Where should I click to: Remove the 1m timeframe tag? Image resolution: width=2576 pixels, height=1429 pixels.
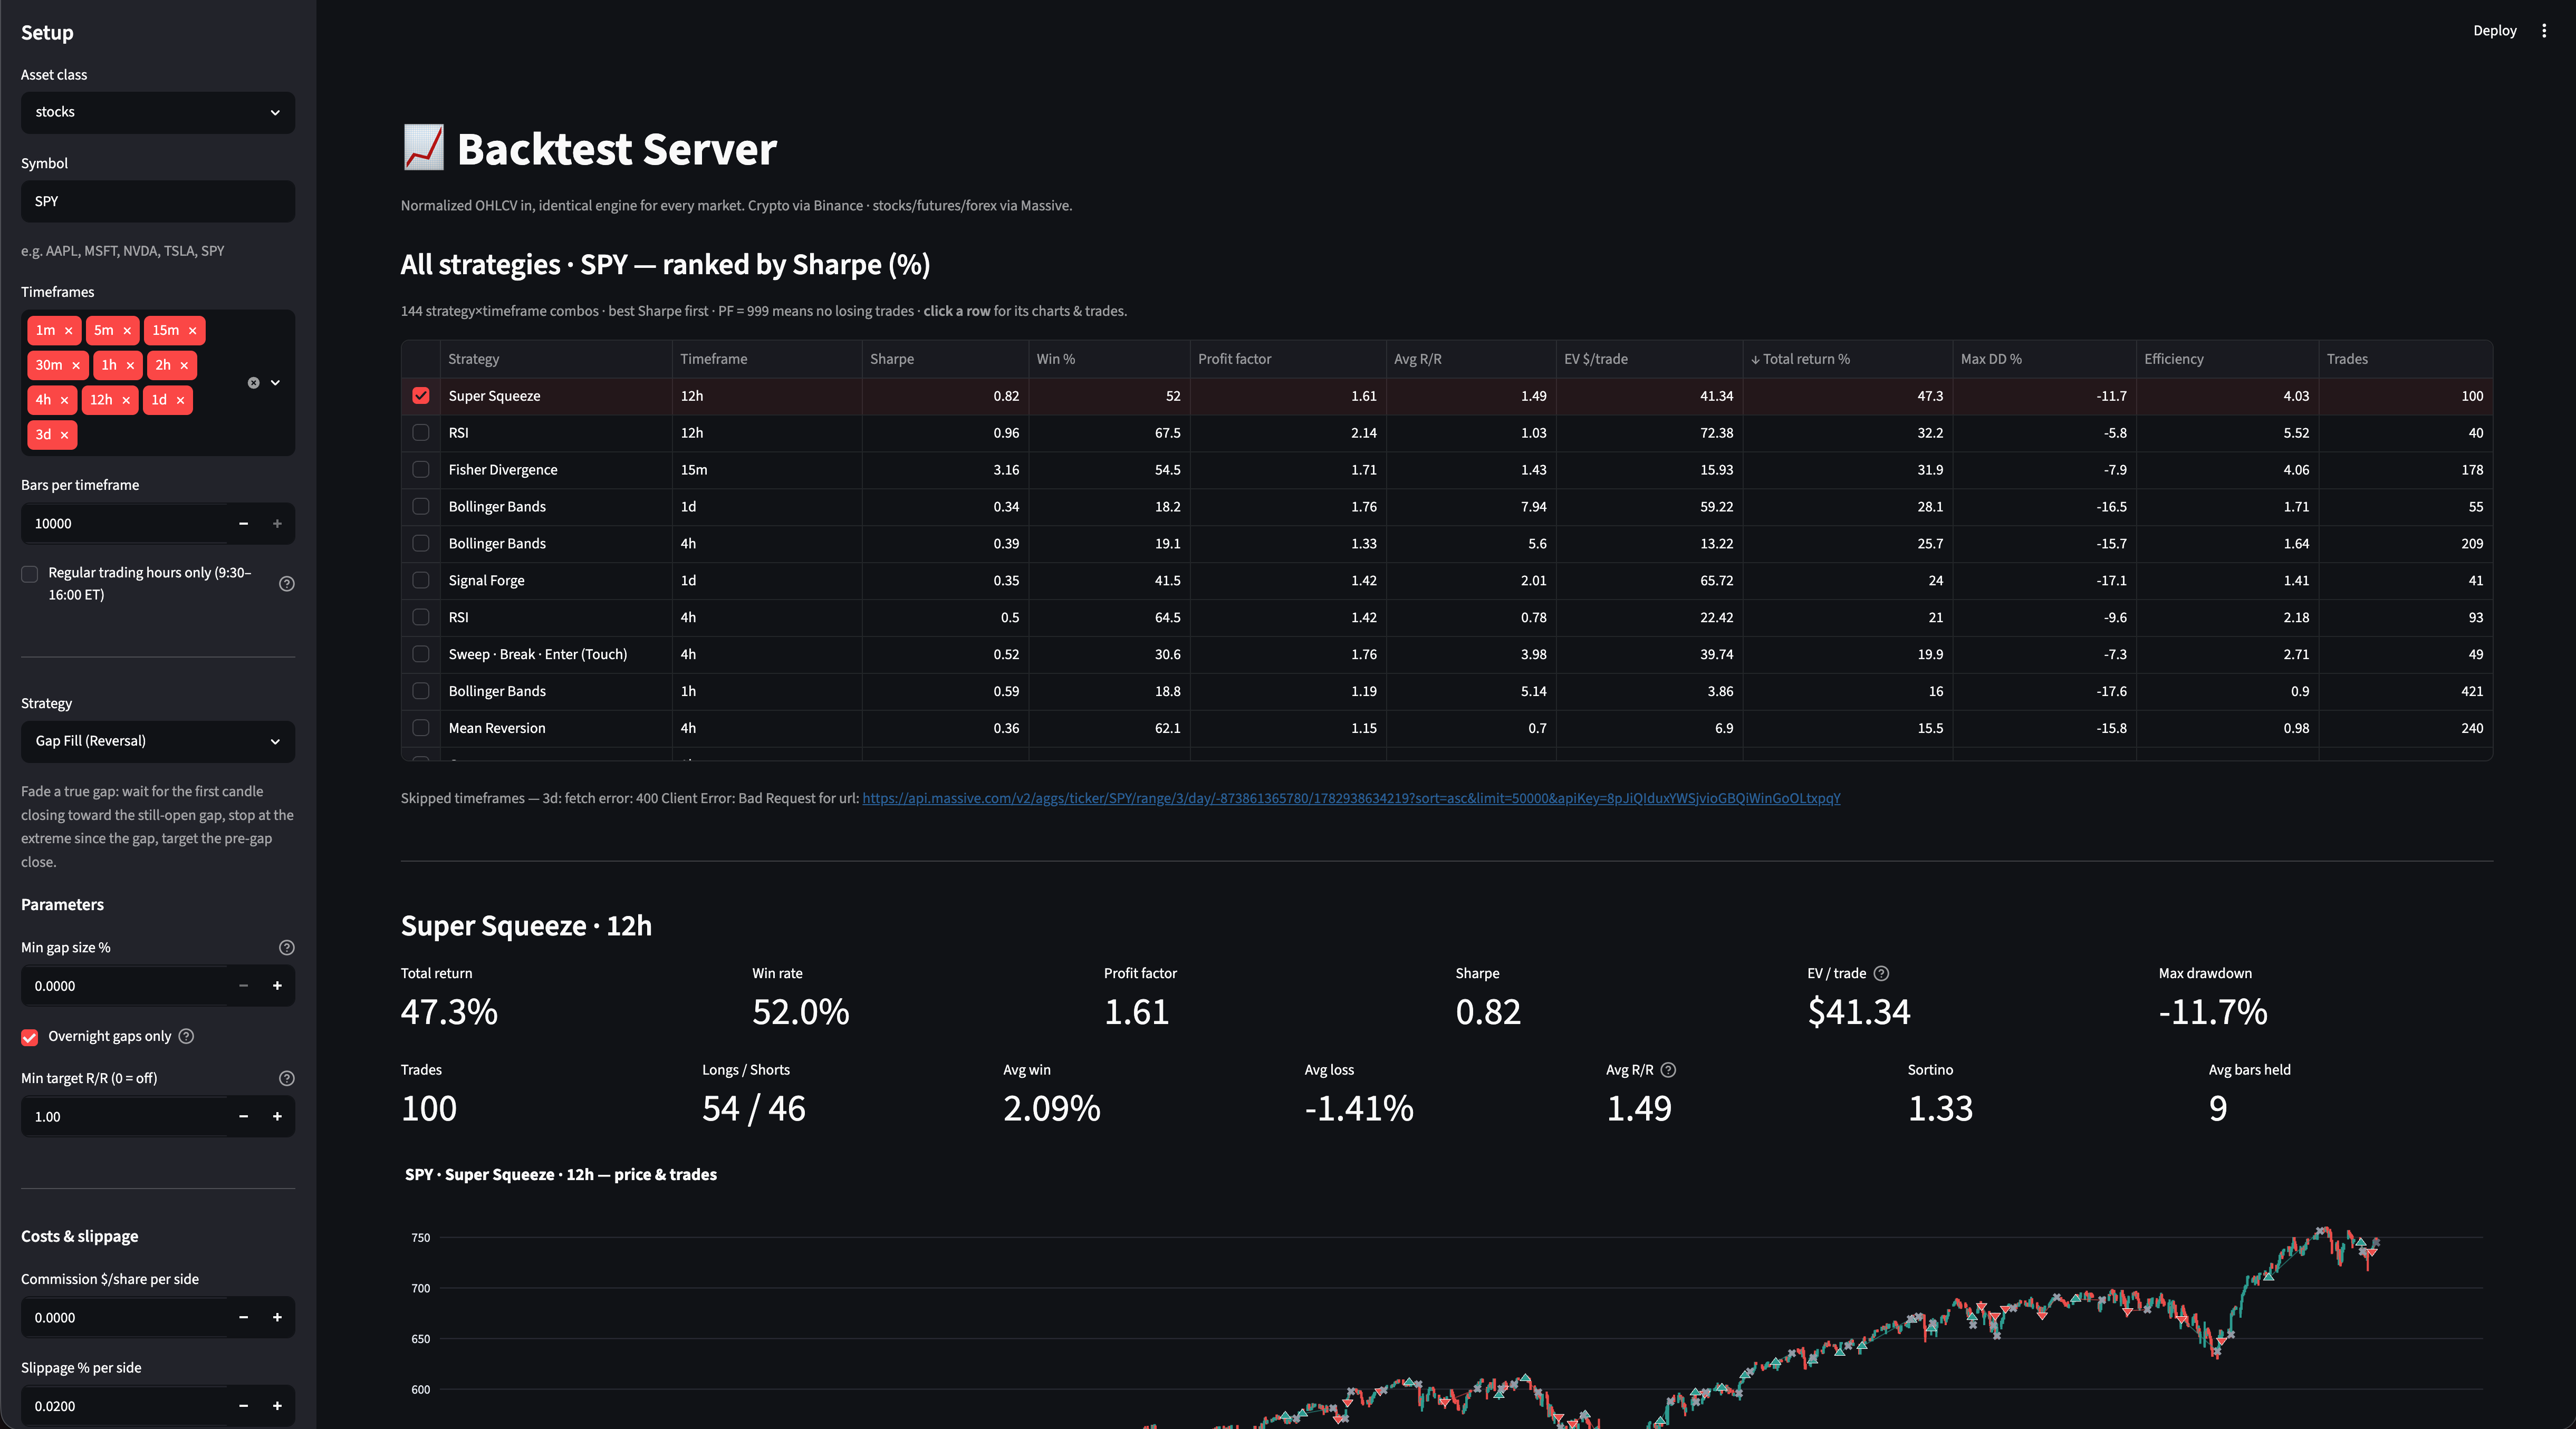click(x=68, y=330)
